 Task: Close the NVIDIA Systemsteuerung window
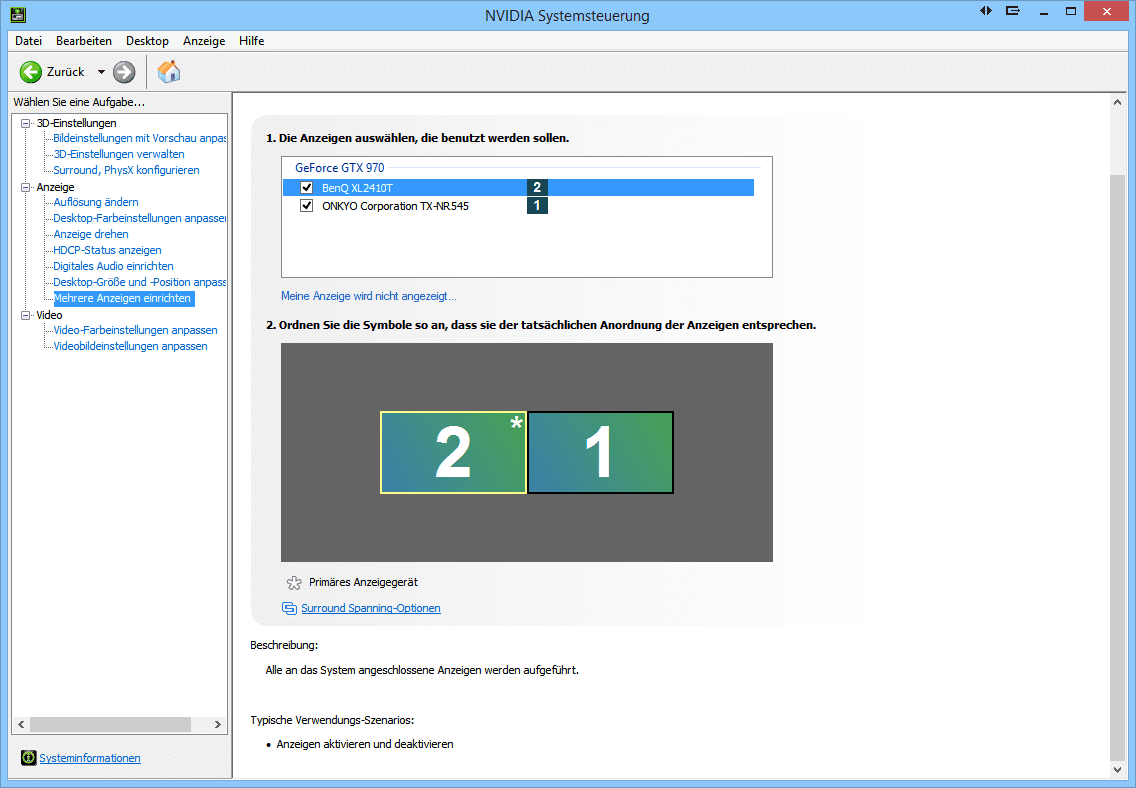(1106, 12)
